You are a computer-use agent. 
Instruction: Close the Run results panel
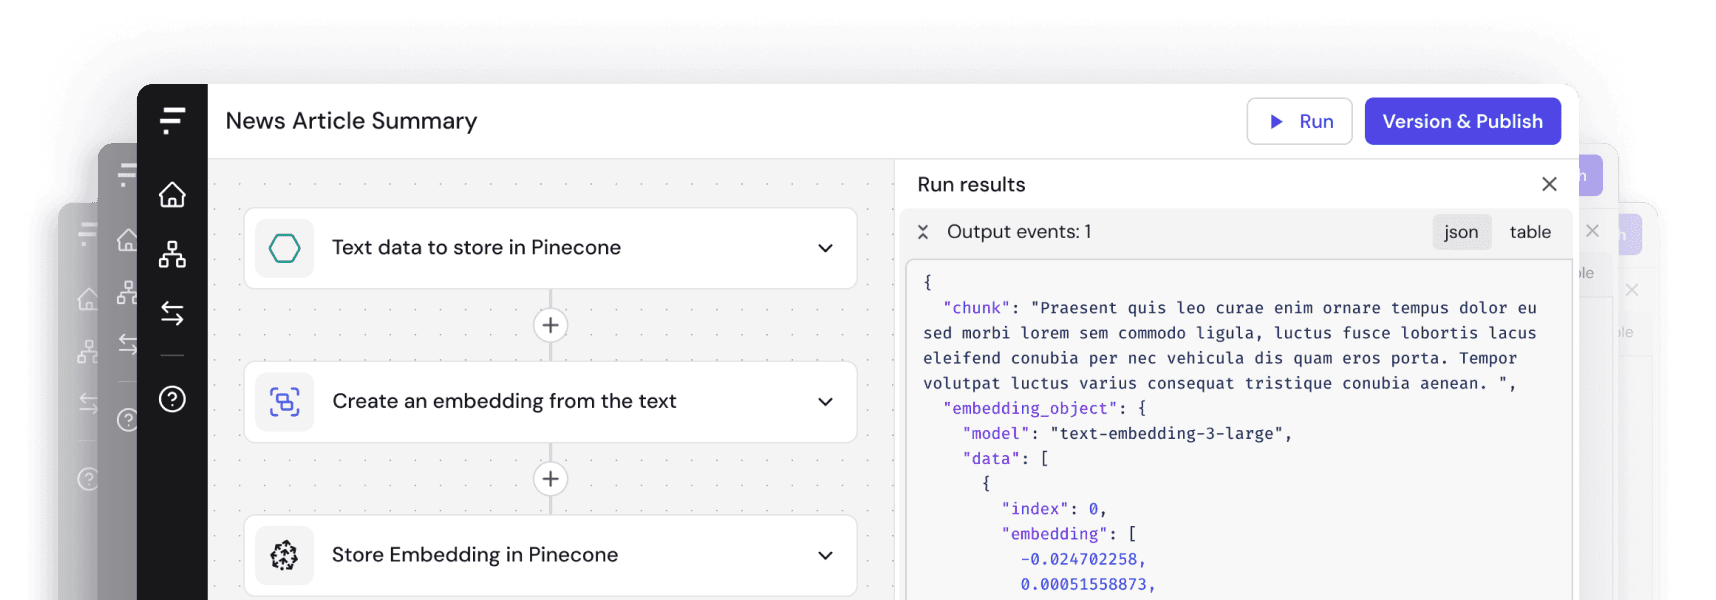point(1549,184)
